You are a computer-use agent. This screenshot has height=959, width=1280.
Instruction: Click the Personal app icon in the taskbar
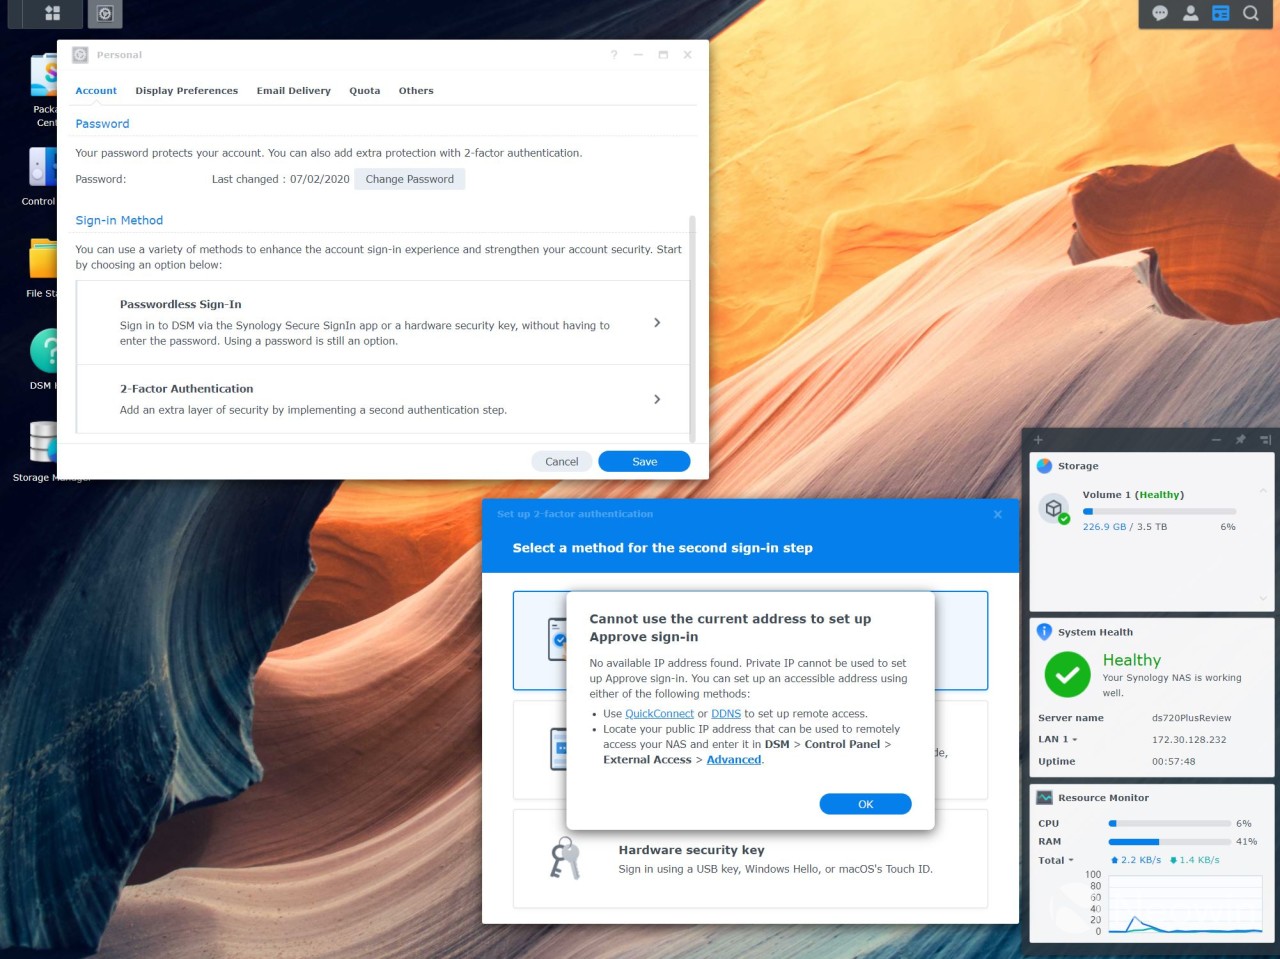pos(105,13)
